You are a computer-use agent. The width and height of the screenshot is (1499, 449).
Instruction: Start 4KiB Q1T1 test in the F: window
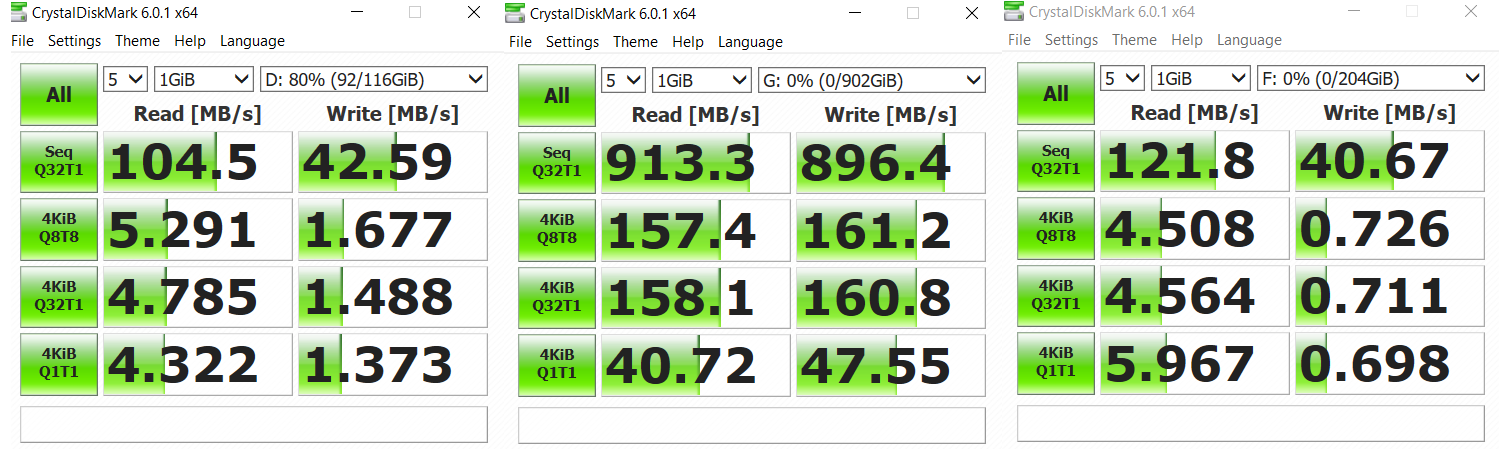1056,363
